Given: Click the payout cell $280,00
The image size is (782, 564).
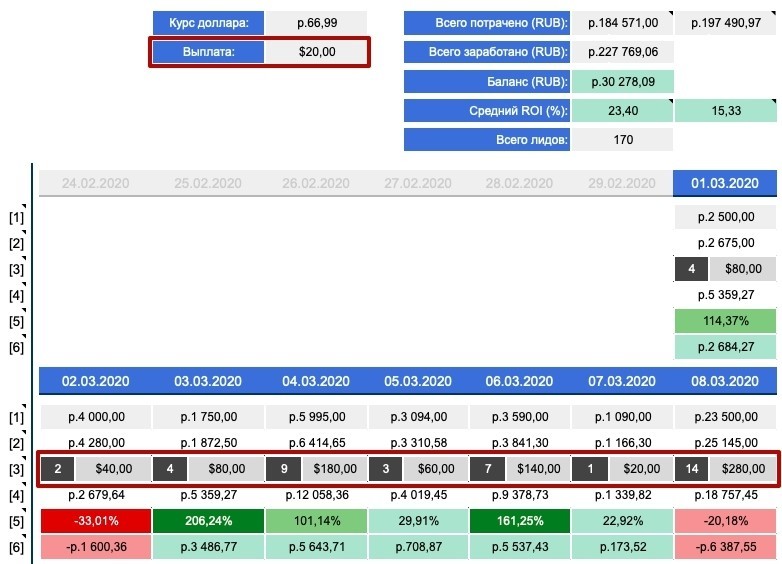Looking at the screenshot, I should click(x=743, y=469).
